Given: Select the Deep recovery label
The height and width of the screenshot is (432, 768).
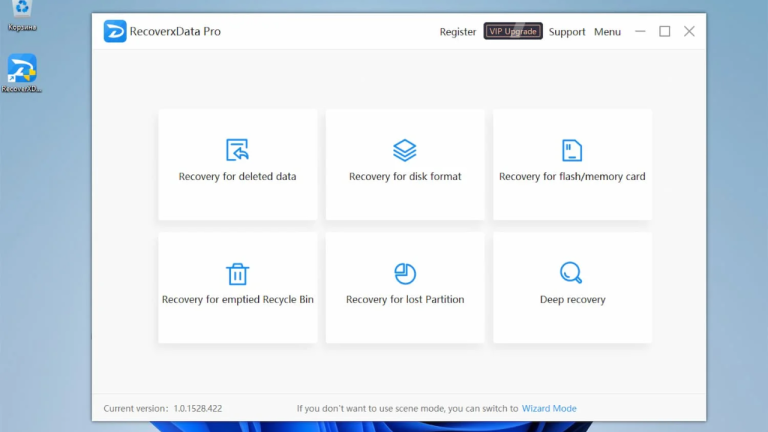Looking at the screenshot, I should [573, 299].
